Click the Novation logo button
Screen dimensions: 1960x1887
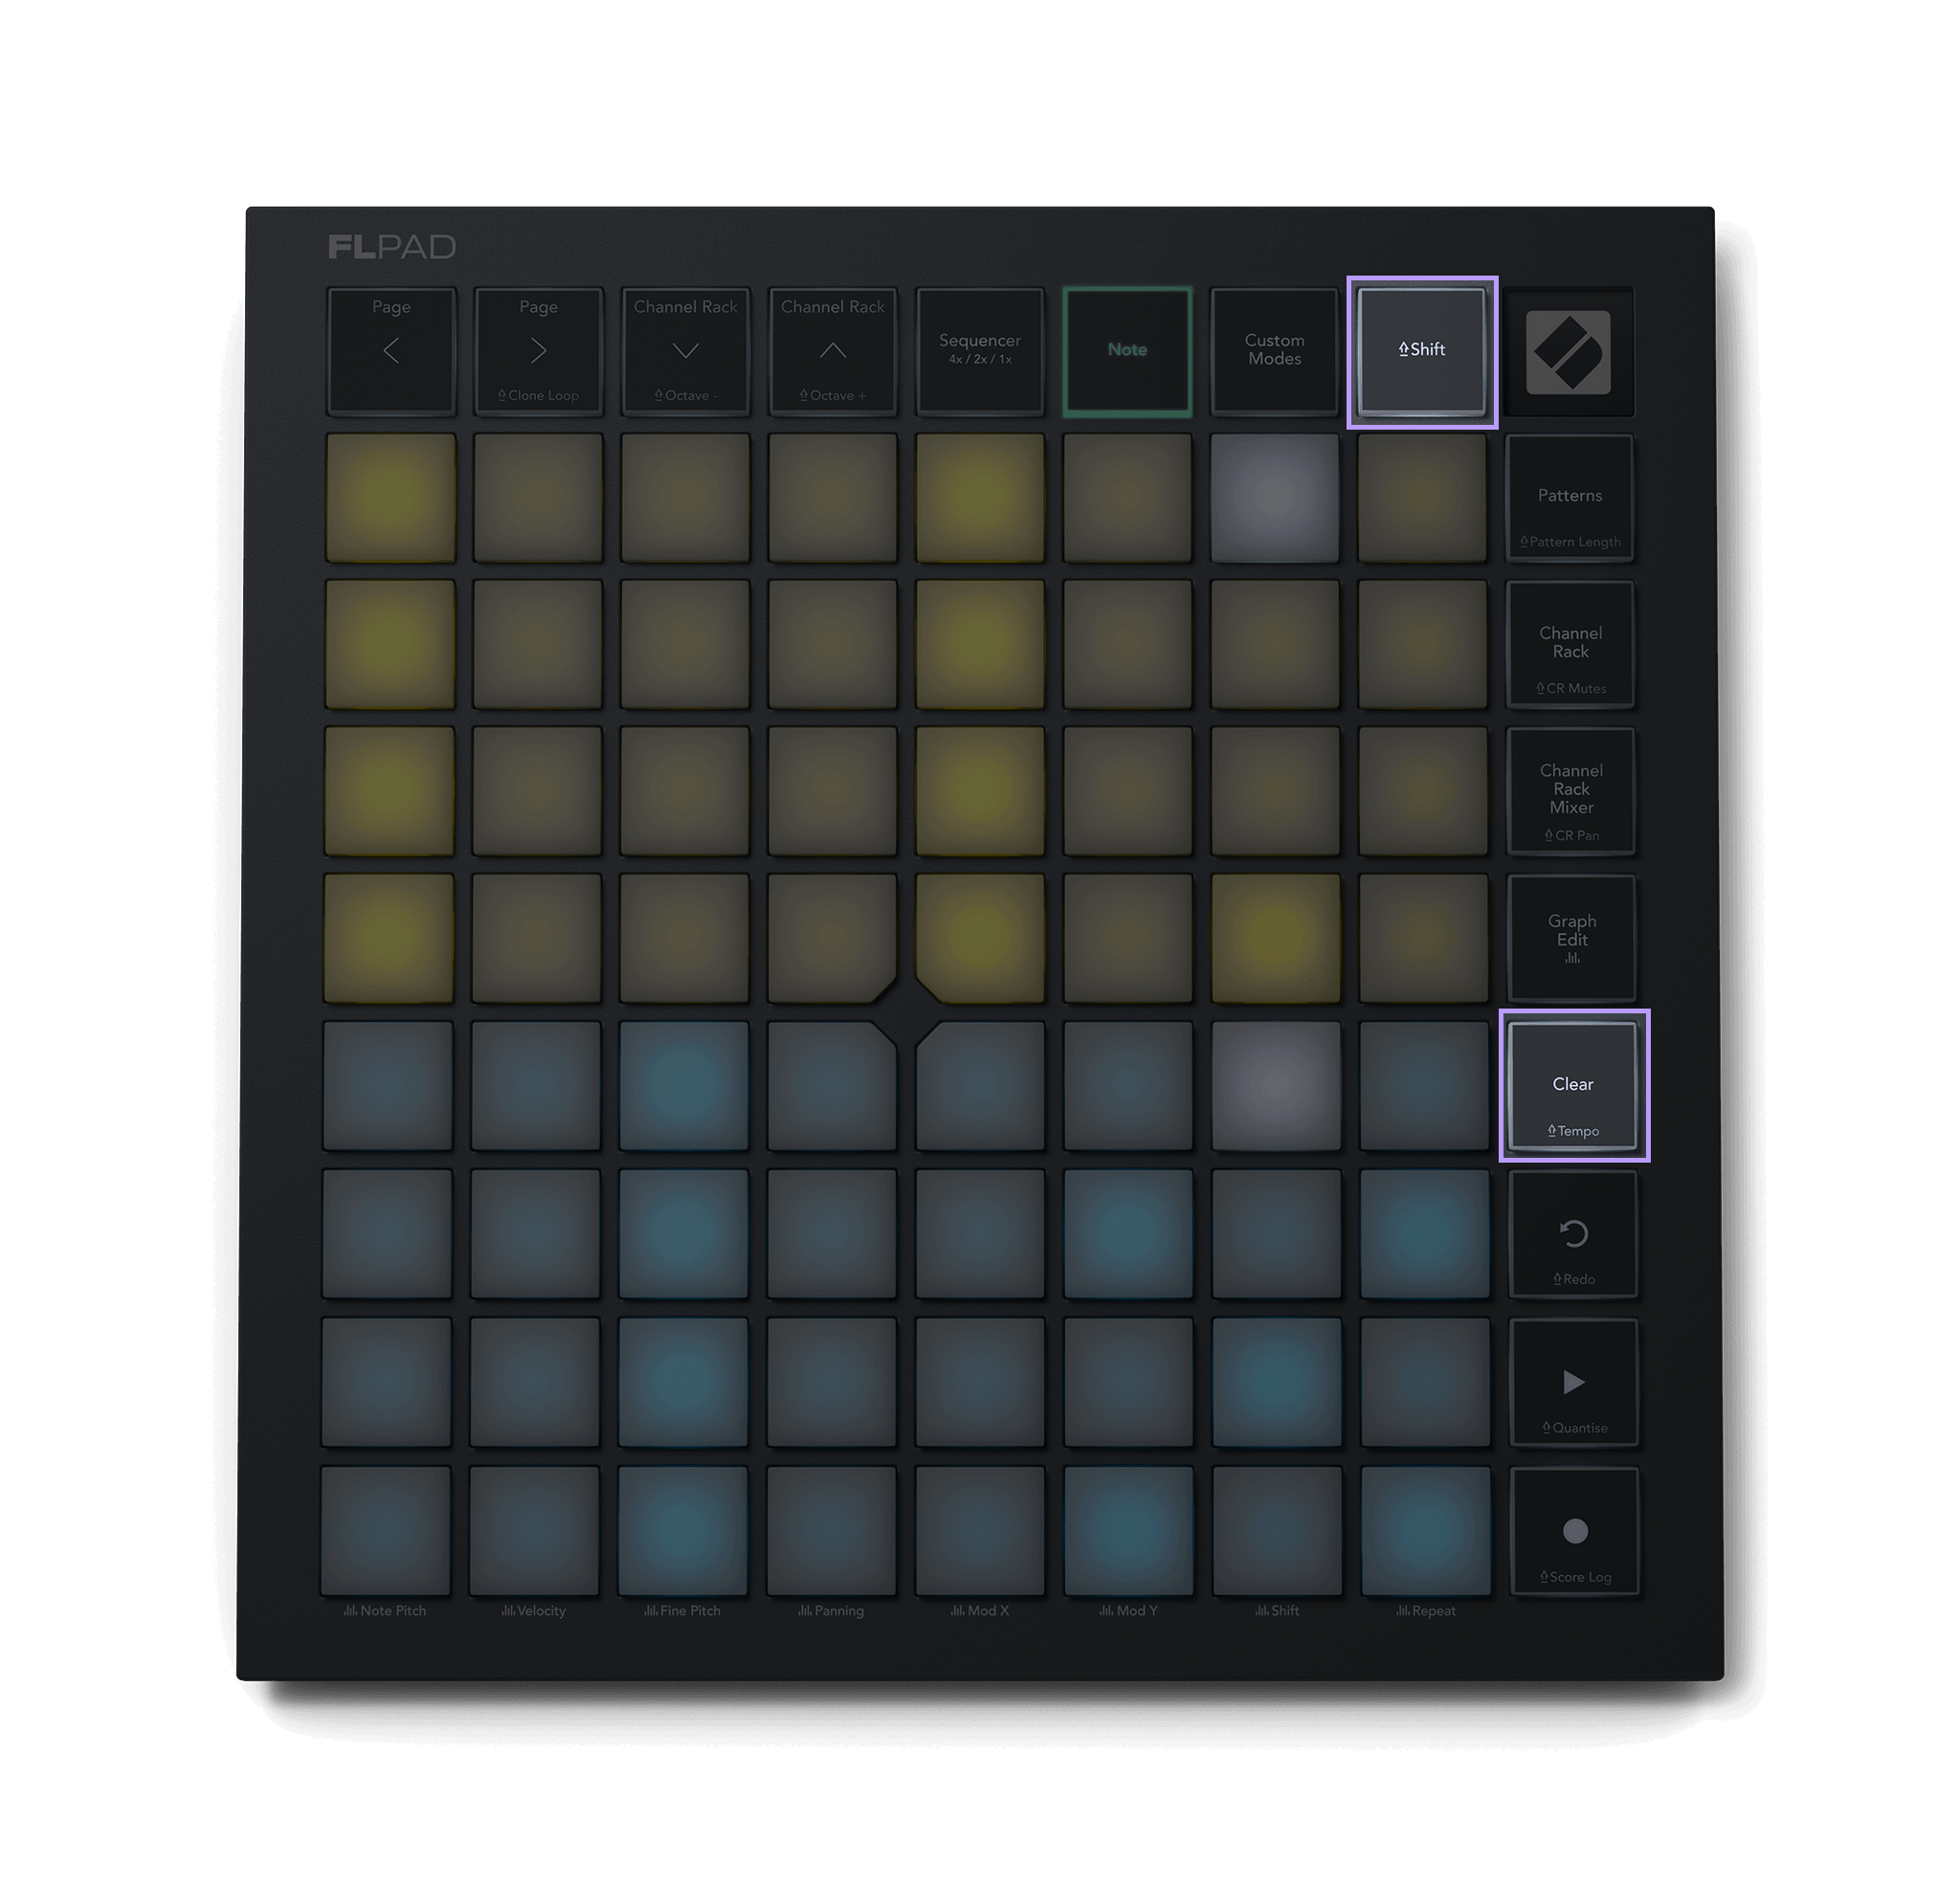(x=1568, y=352)
